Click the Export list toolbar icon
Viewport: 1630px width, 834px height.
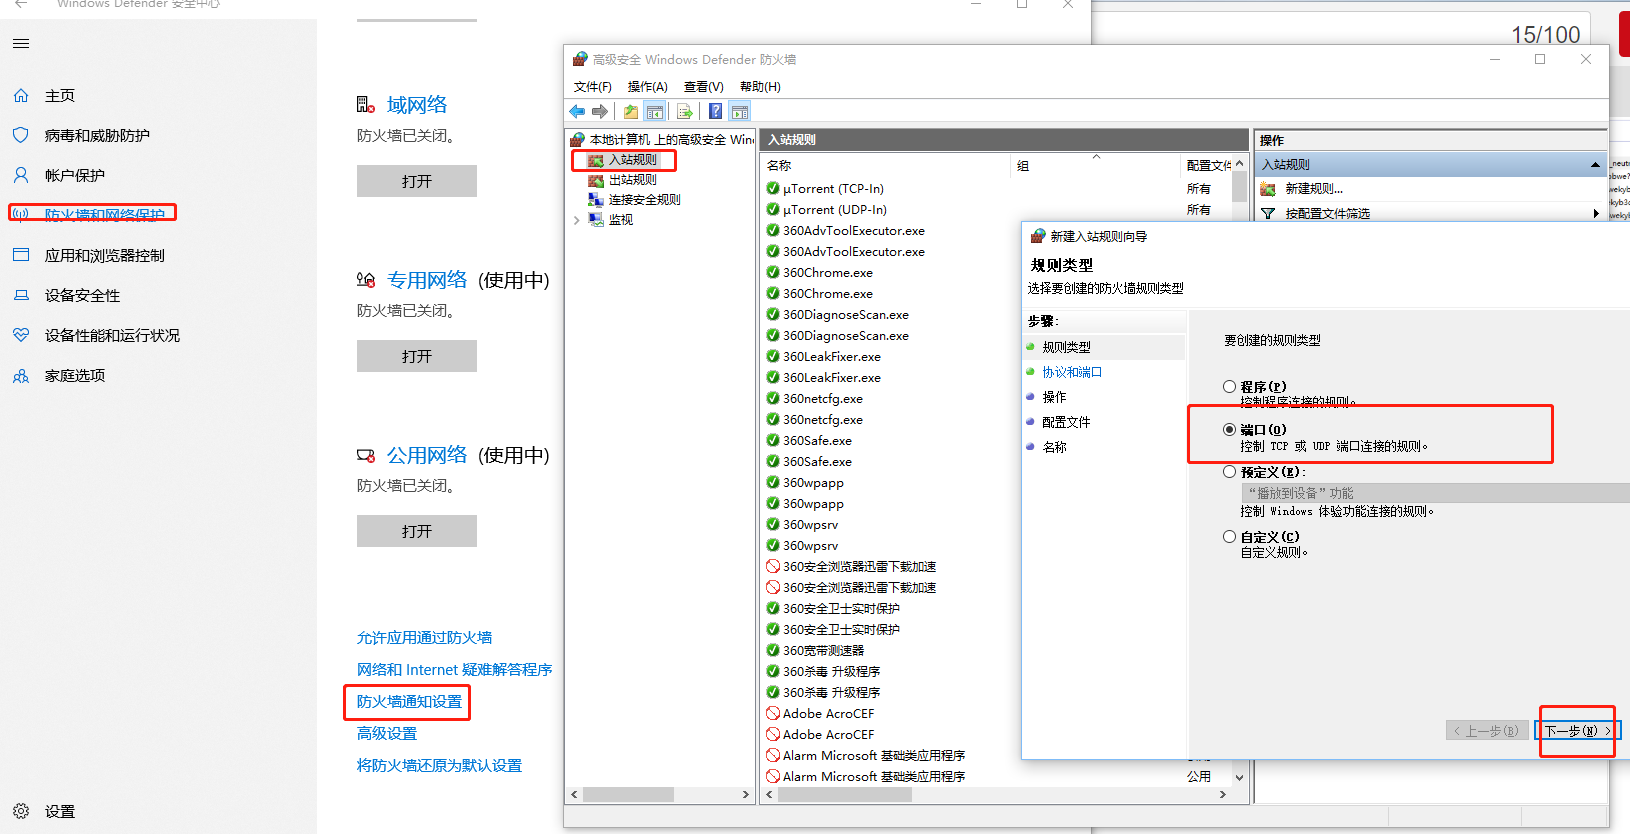pos(685,111)
